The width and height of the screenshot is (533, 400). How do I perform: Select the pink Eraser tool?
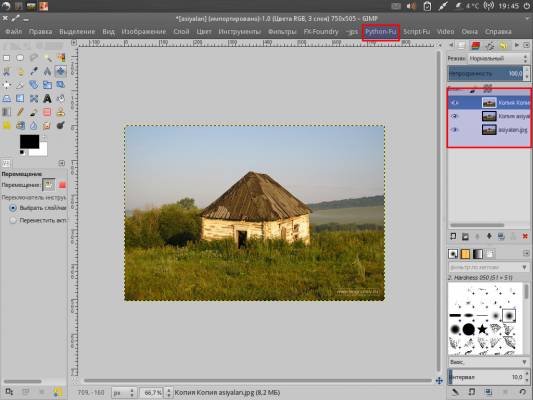[47, 112]
